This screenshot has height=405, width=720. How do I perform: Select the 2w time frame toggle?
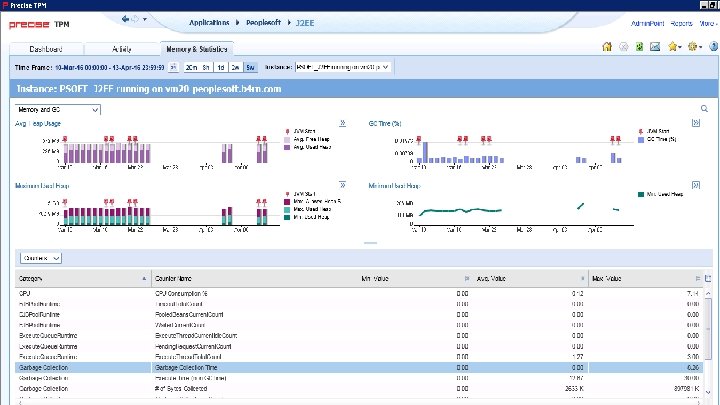click(x=235, y=67)
